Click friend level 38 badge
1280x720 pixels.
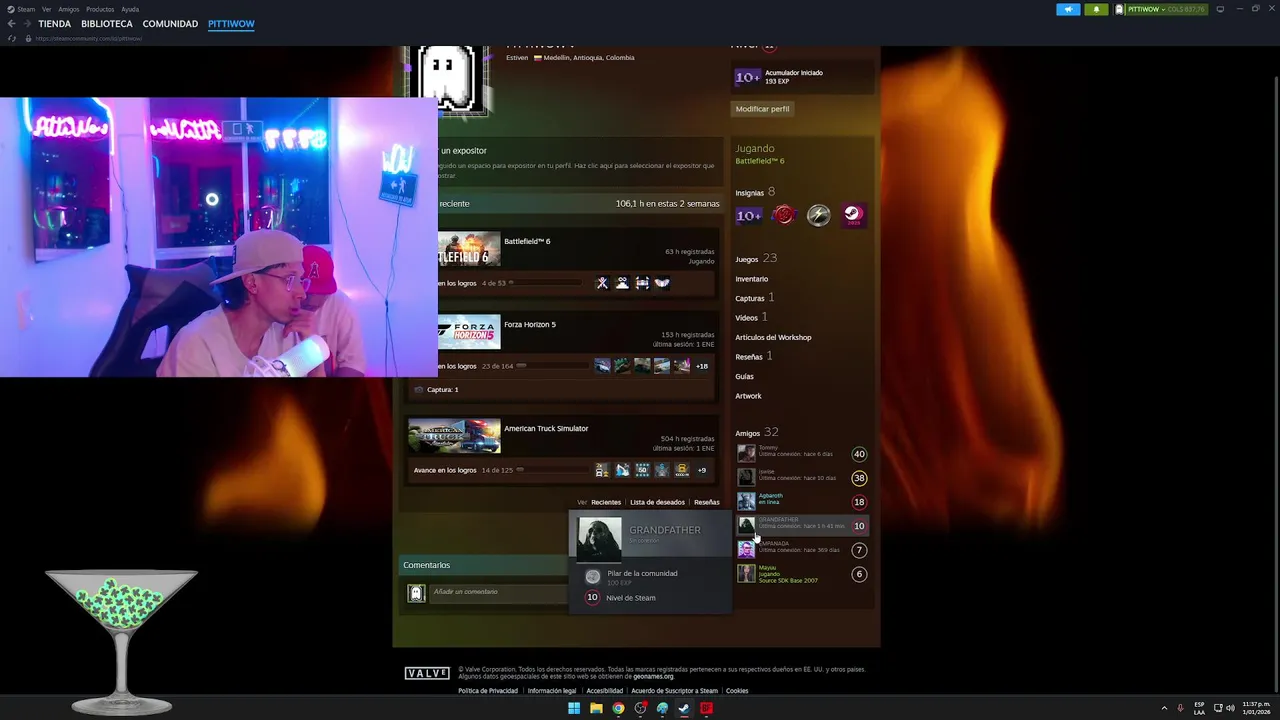tap(859, 478)
